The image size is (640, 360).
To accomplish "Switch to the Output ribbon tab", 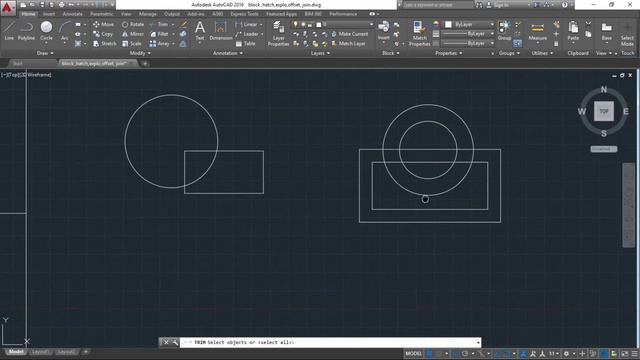I will click(172, 14).
